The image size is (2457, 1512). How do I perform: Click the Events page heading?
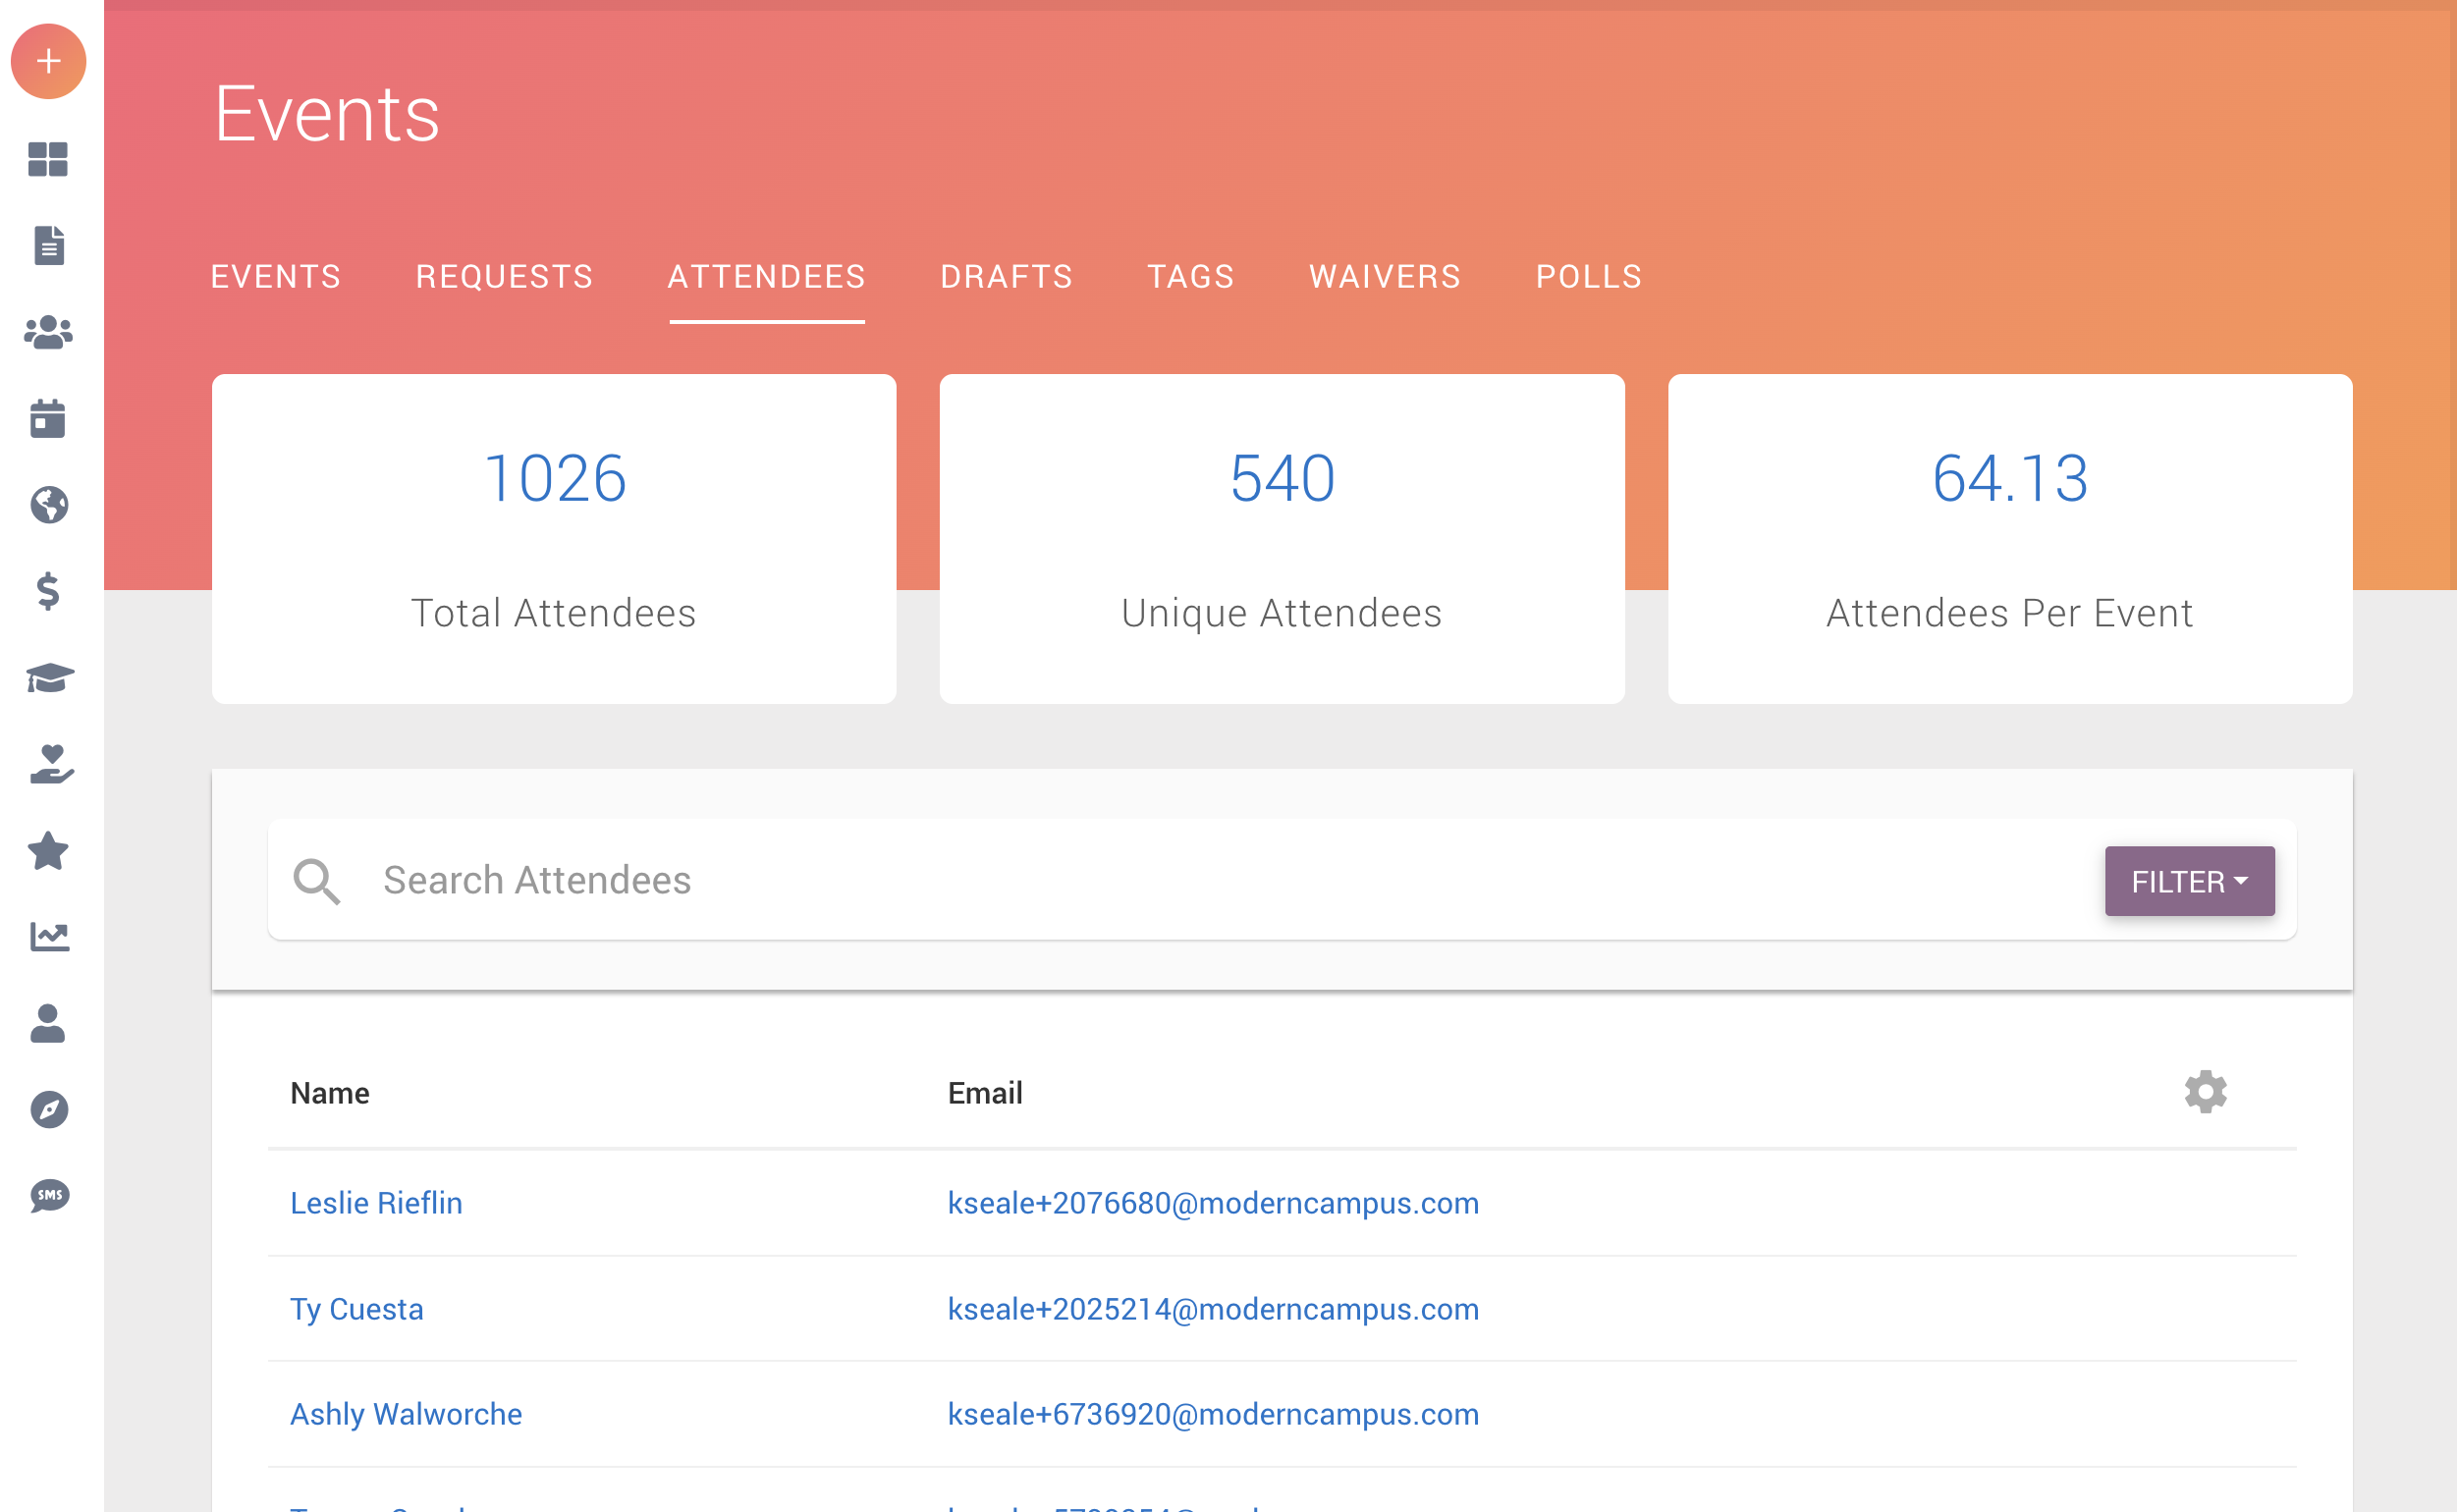[x=327, y=113]
